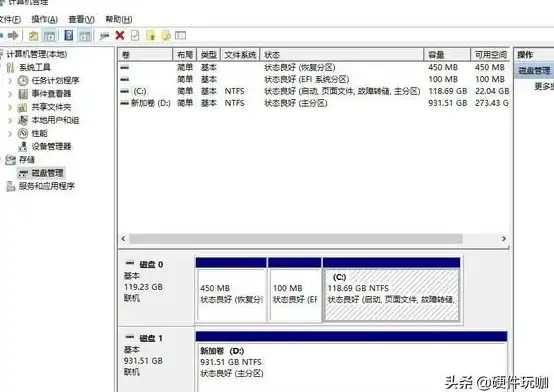This screenshot has height=392, width=554.
Task: Sort by the 文件系统 column header
Action: [x=240, y=55]
